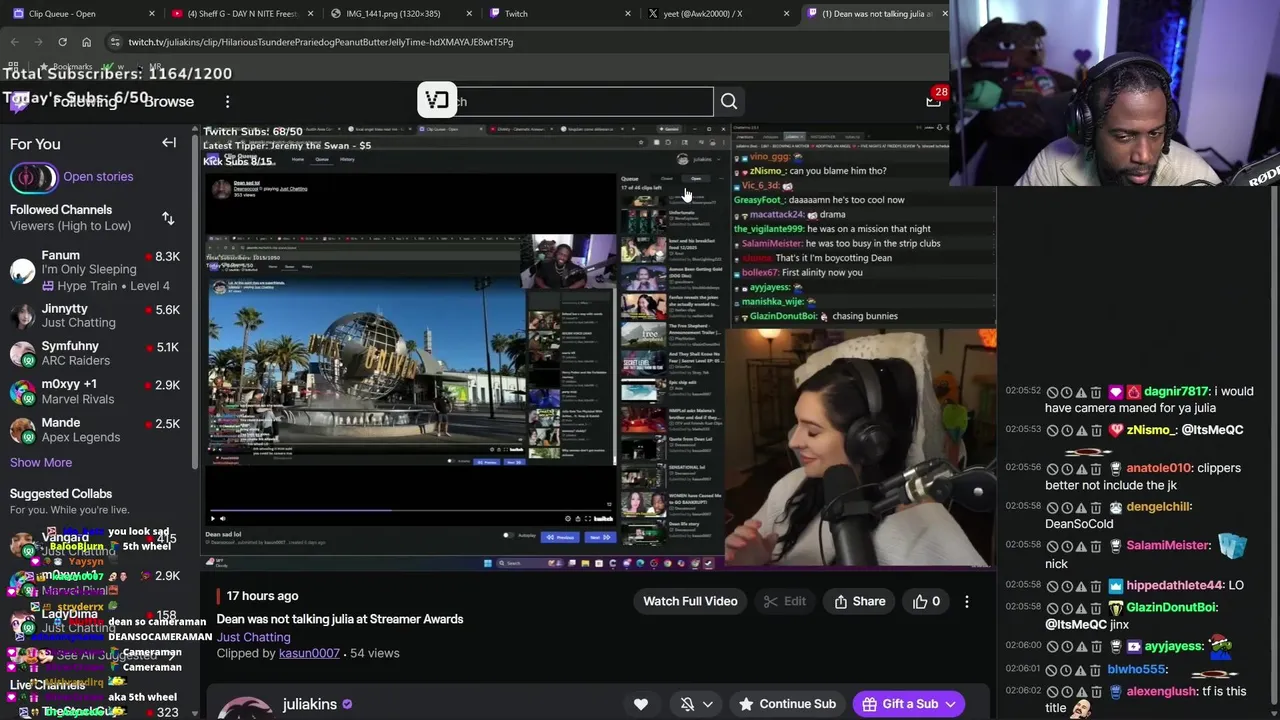
Task: Open the Following page
Action: [x=85, y=101]
